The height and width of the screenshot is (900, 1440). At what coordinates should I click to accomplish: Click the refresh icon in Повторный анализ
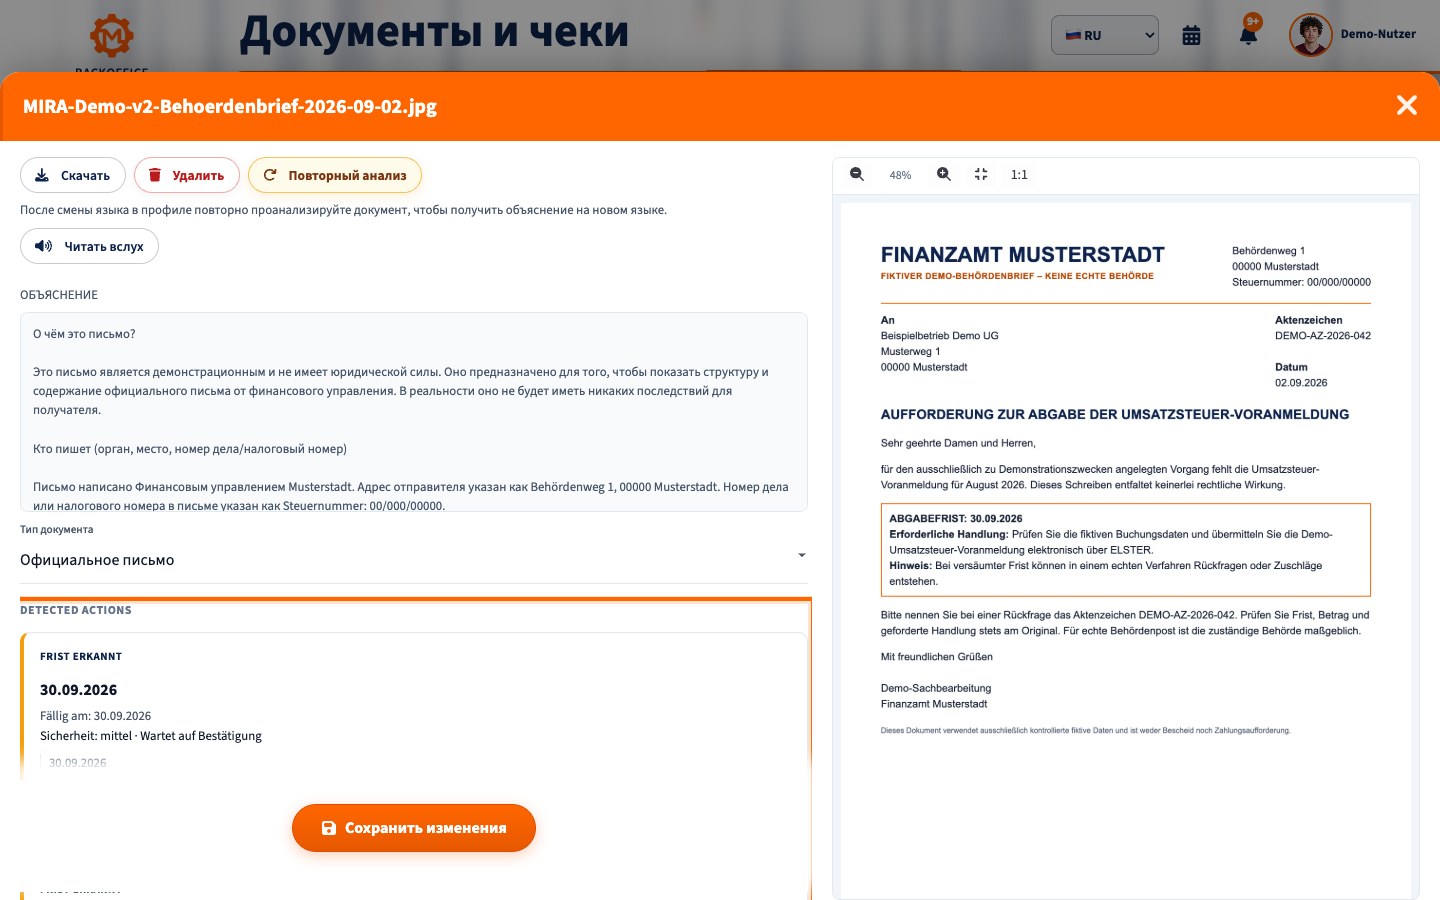click(270, 175)
